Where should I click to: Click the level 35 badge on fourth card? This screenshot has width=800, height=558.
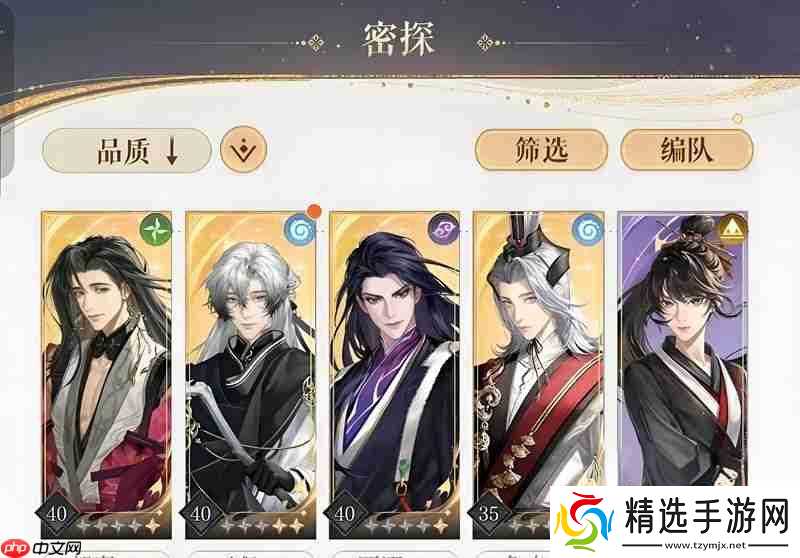pos(488,514)
